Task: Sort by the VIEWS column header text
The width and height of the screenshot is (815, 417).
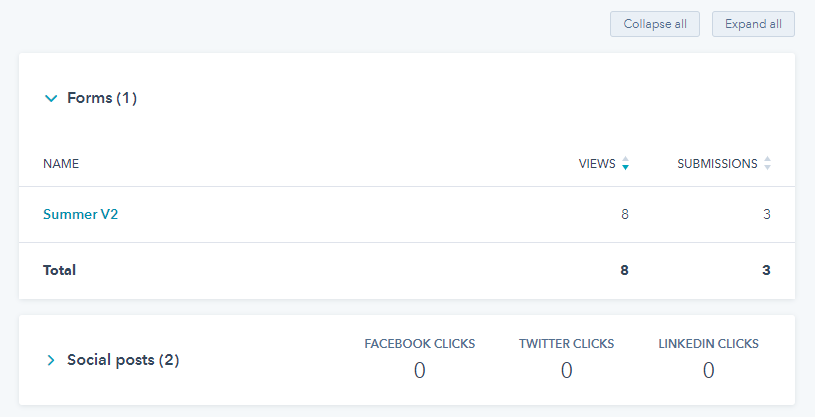Action: pos(597,164)
